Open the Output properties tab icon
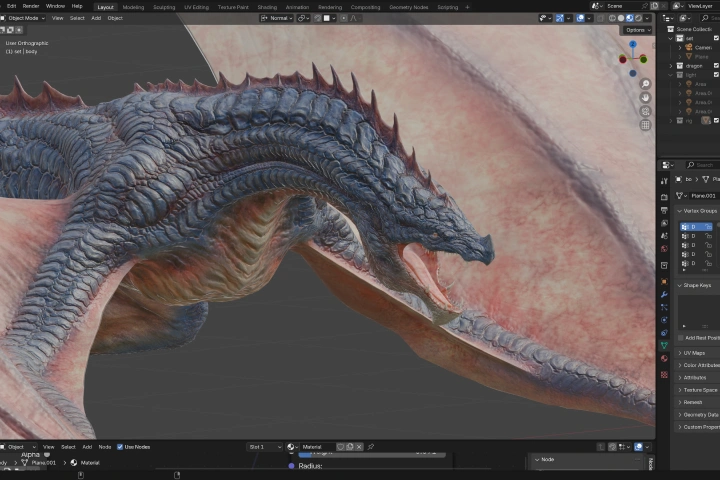This screenshot has height=480, width=720. pos(664,210)
